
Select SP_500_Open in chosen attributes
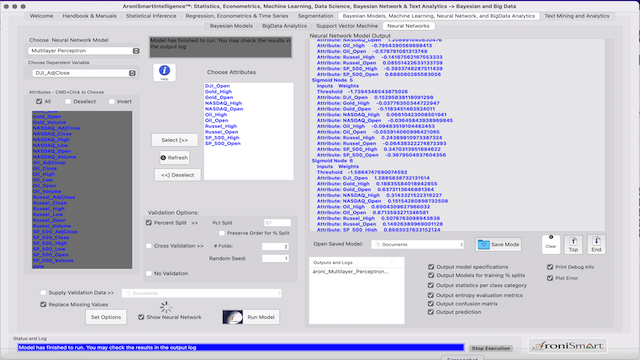click(x=223, y=143)
